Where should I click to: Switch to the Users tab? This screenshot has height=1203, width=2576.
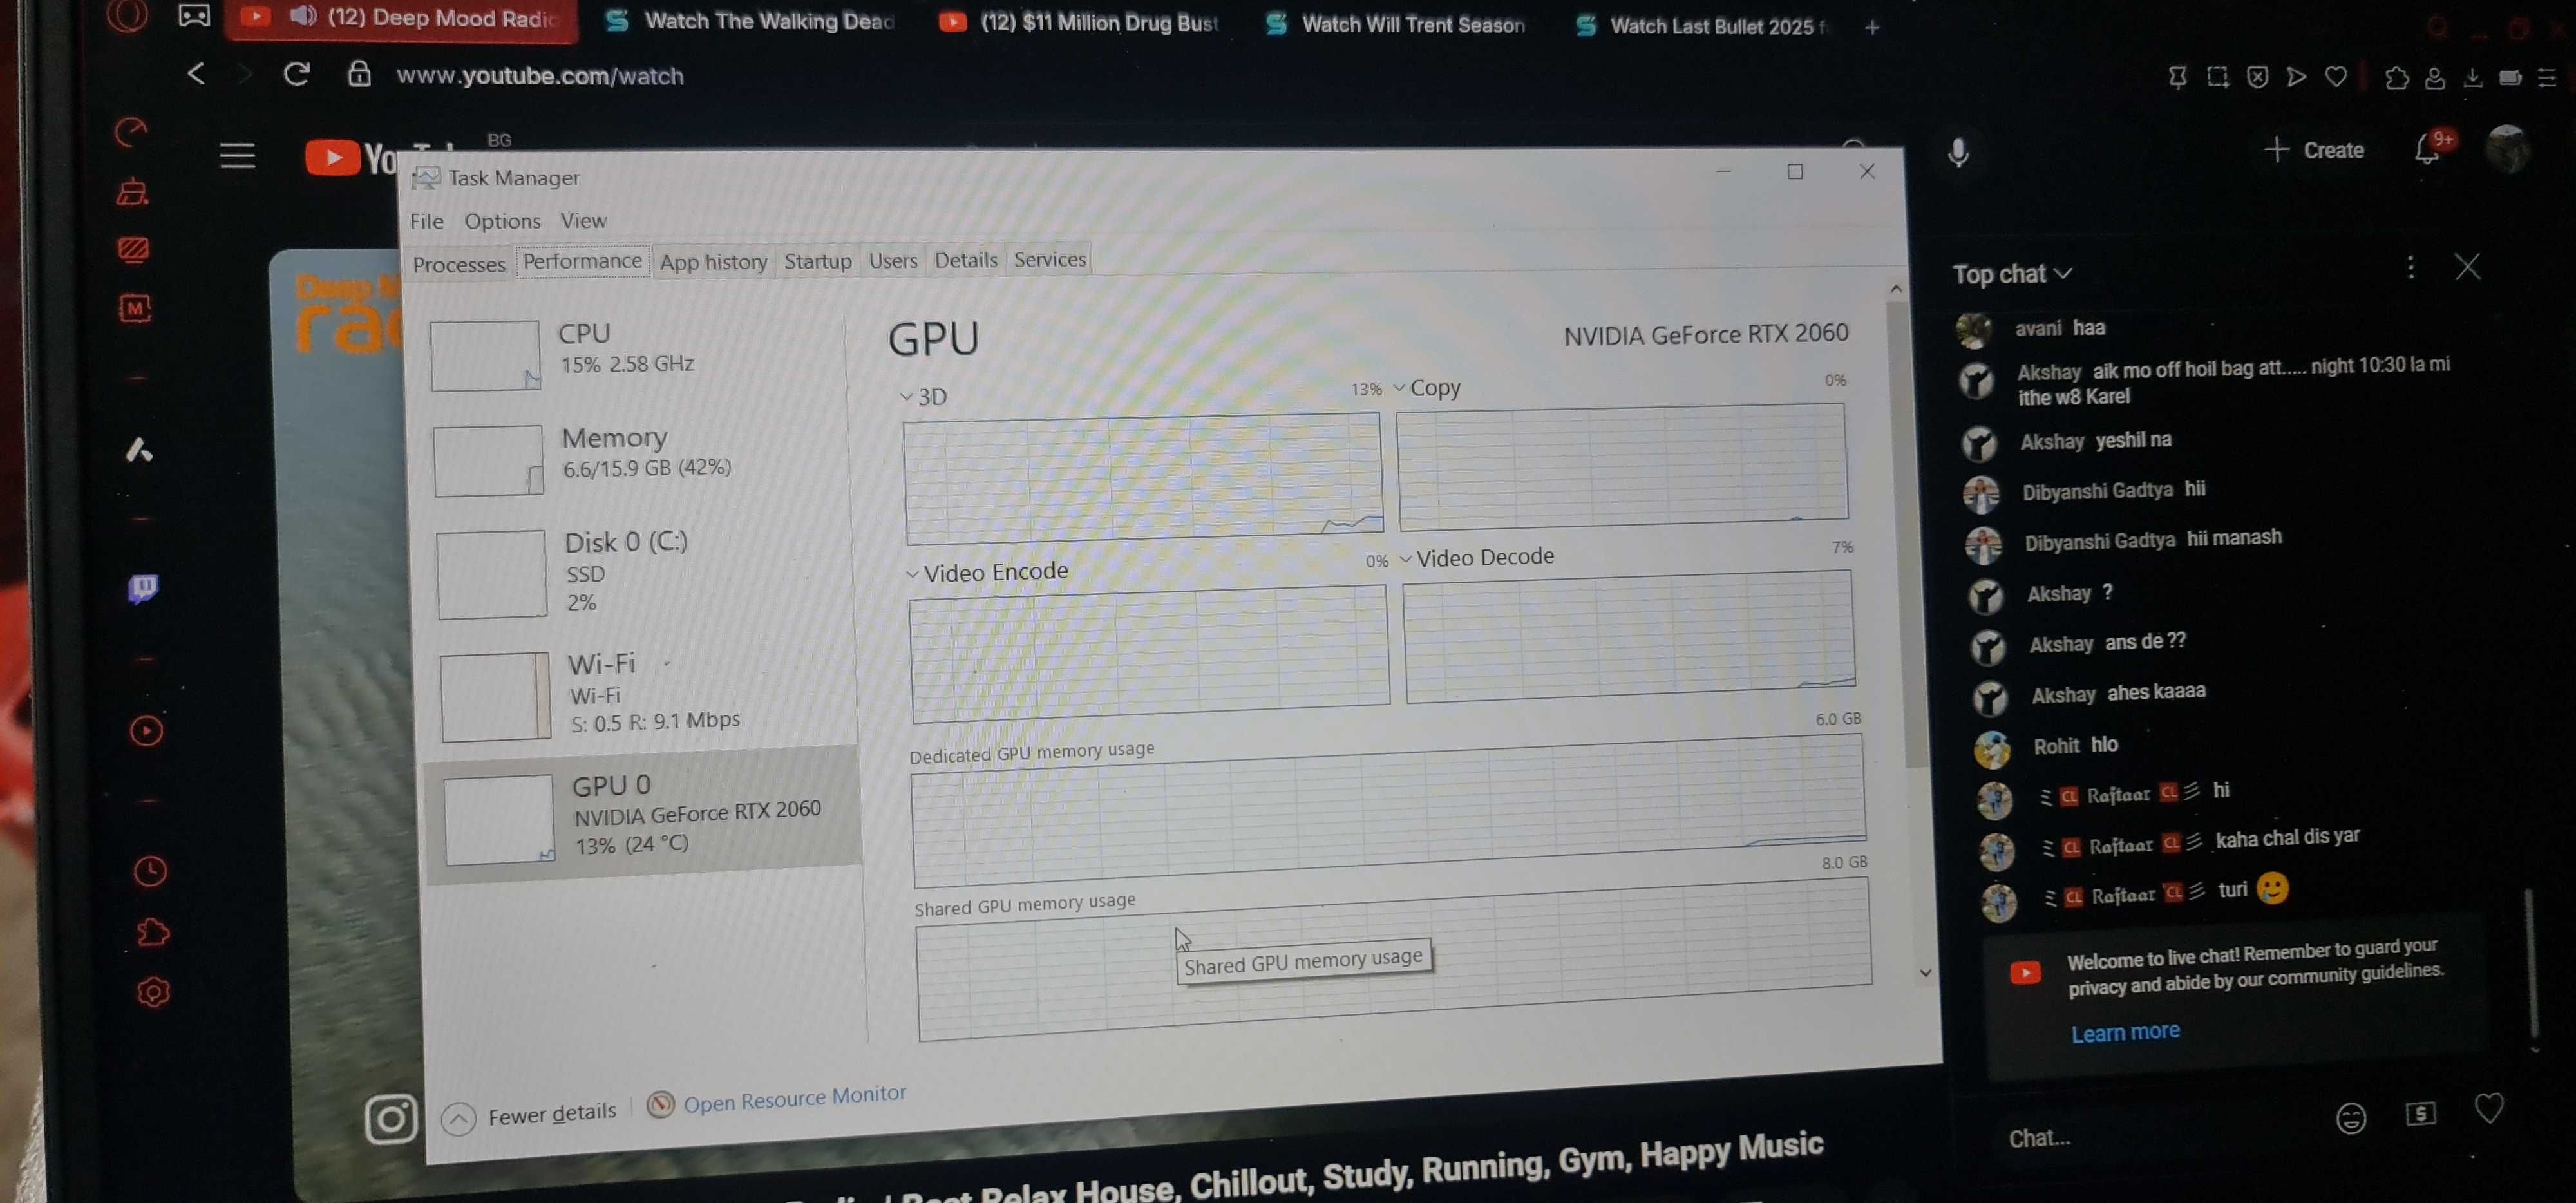[x=892, y=260]
